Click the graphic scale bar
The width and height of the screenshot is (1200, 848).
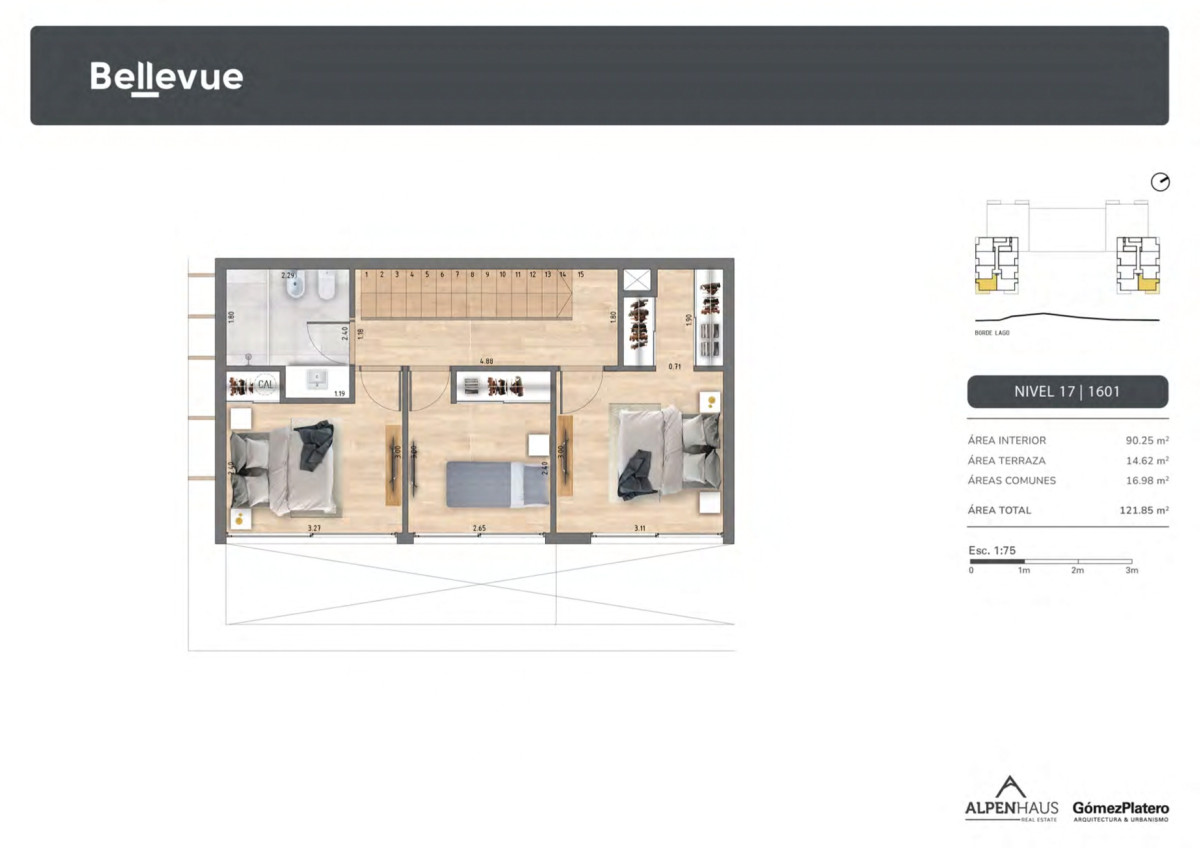1051,562
